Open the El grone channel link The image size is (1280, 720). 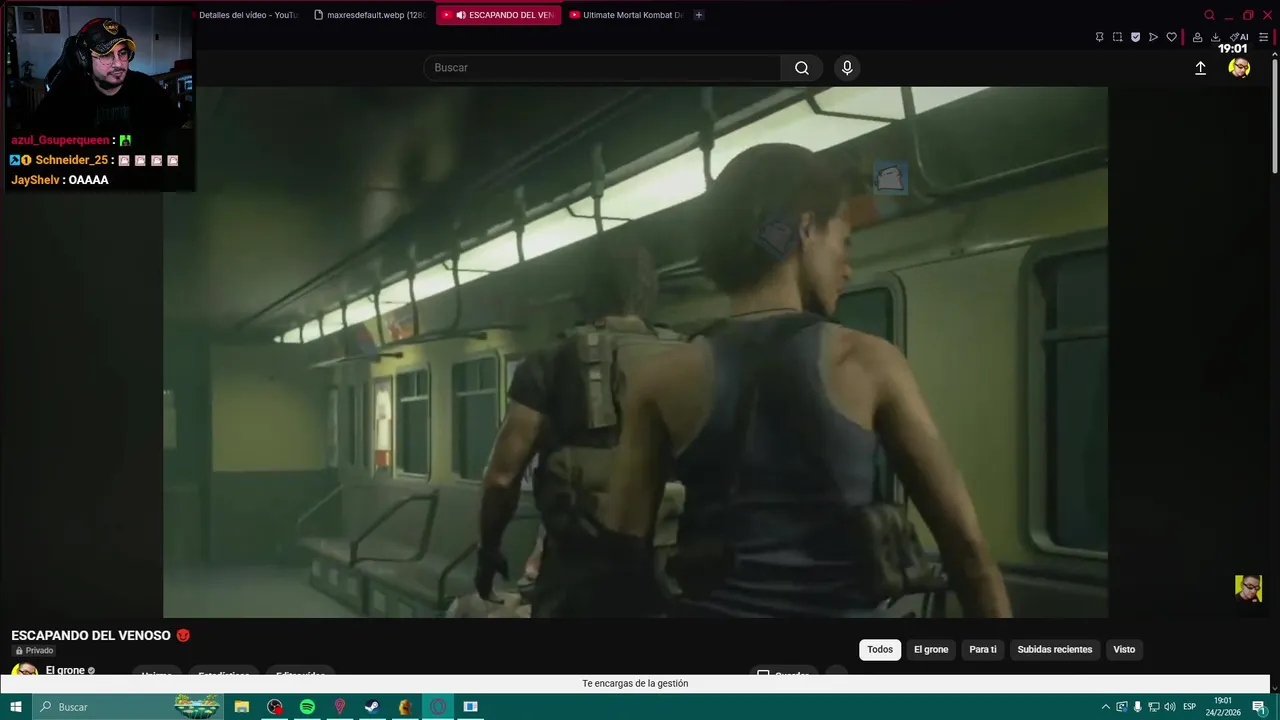[65, 670]
